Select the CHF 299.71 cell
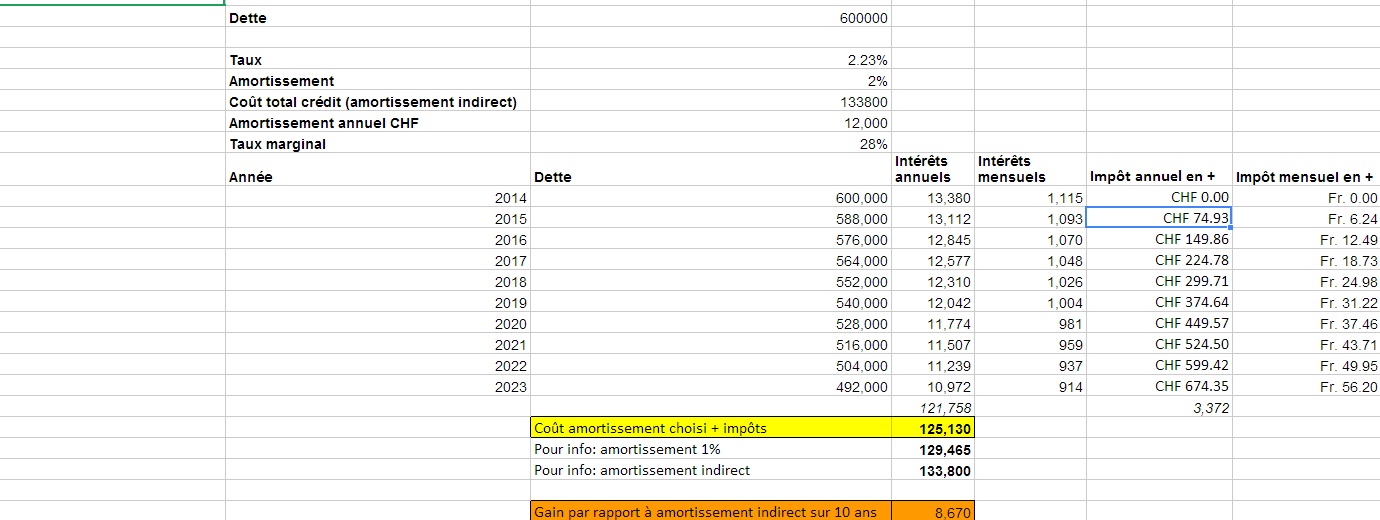Screen dimensions: 1380x520 [x=1159, y=282]
